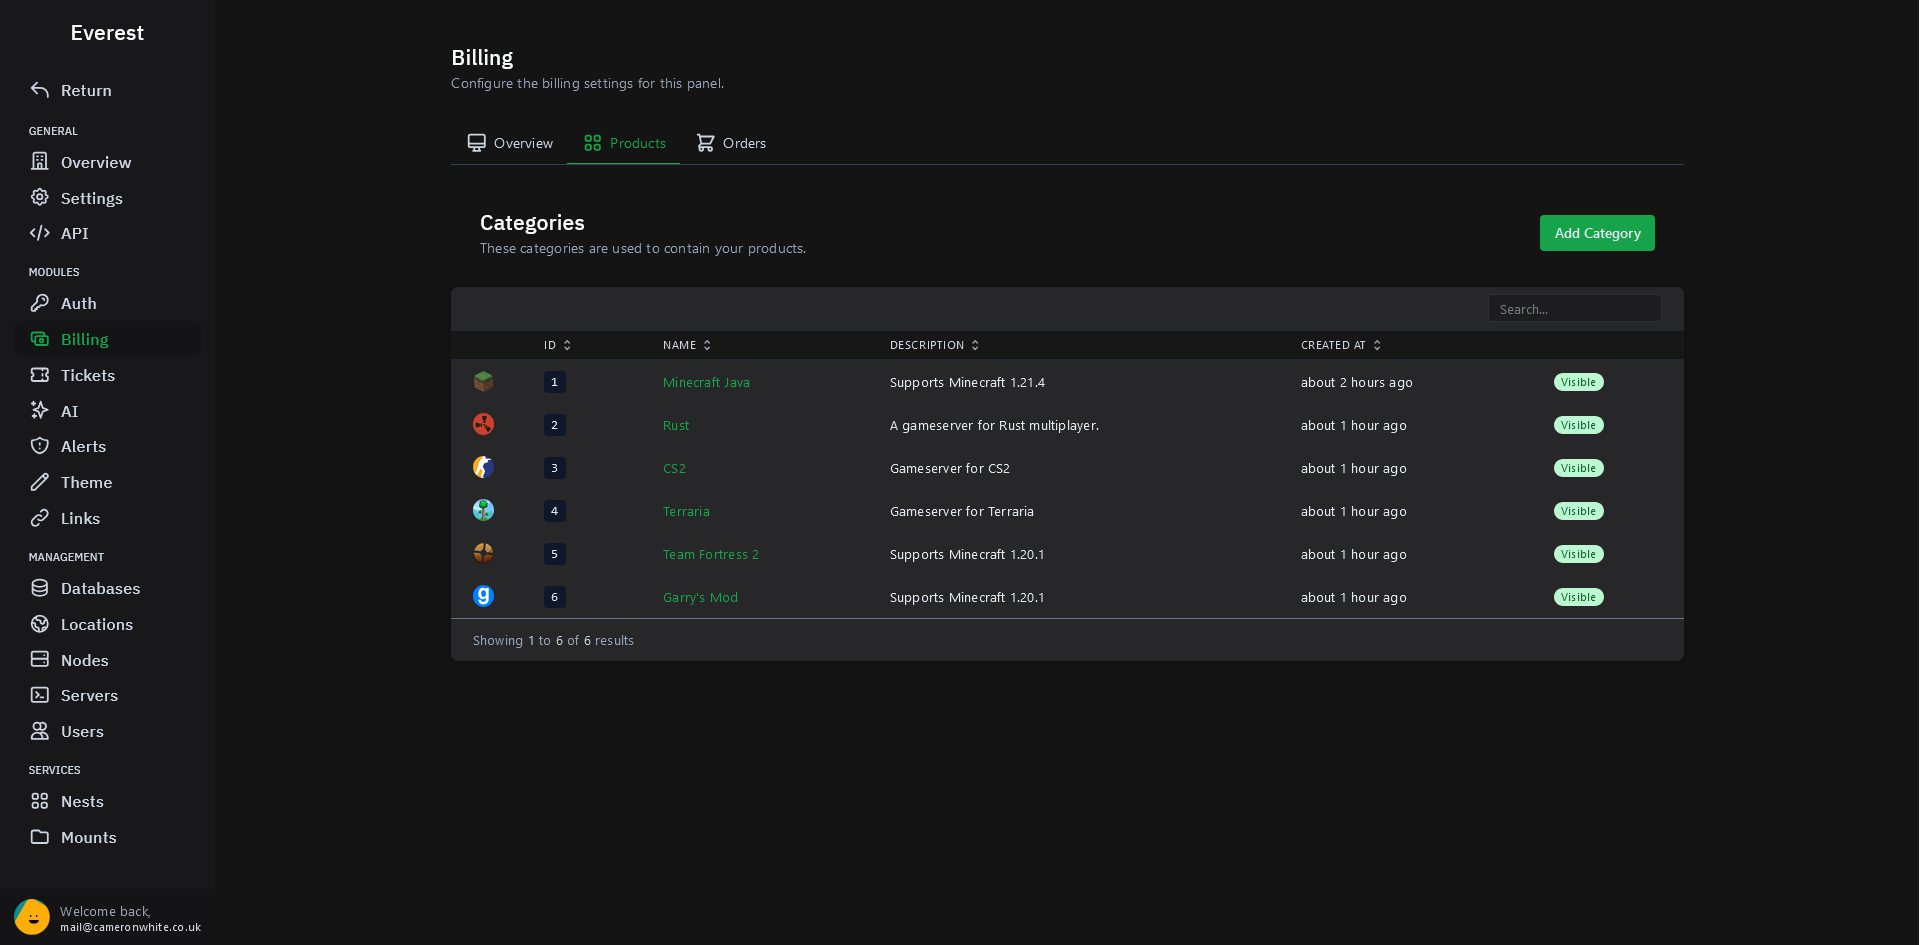This screenshot has width=1920, height=945.
Task: Click the Tickets icon in sidebar
Action: click(x=40, y=375)
